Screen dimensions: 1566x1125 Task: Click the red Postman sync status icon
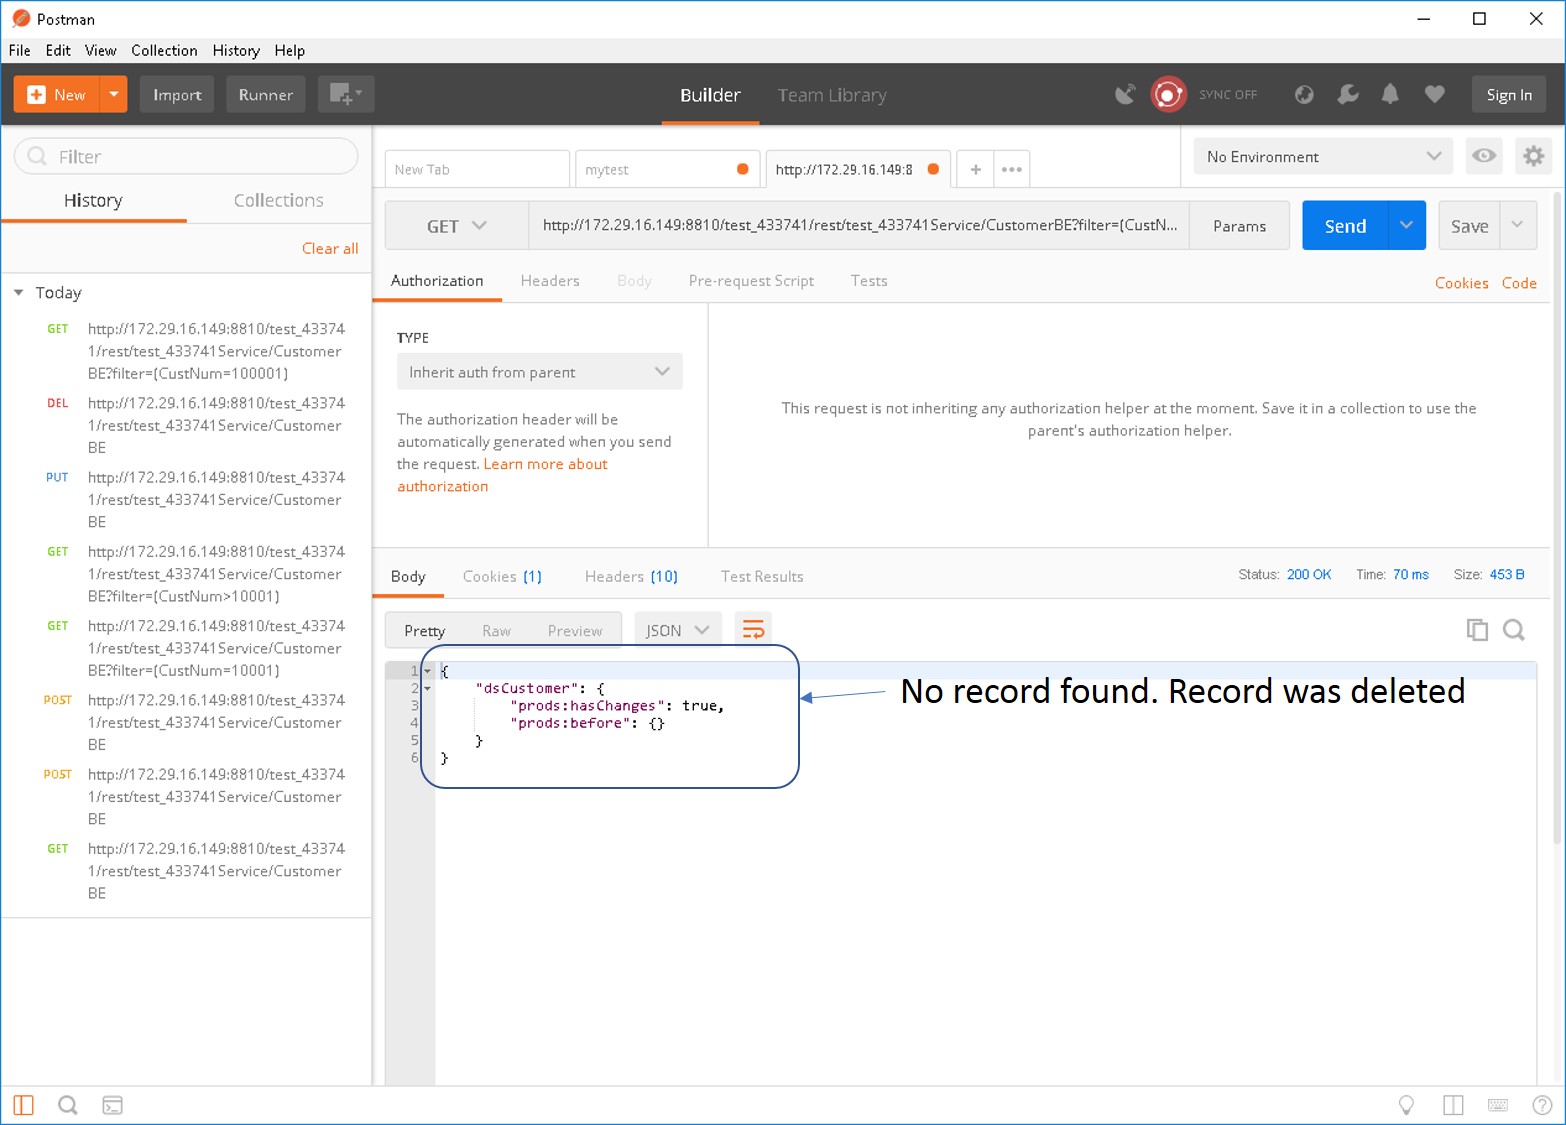(1168, 94)
